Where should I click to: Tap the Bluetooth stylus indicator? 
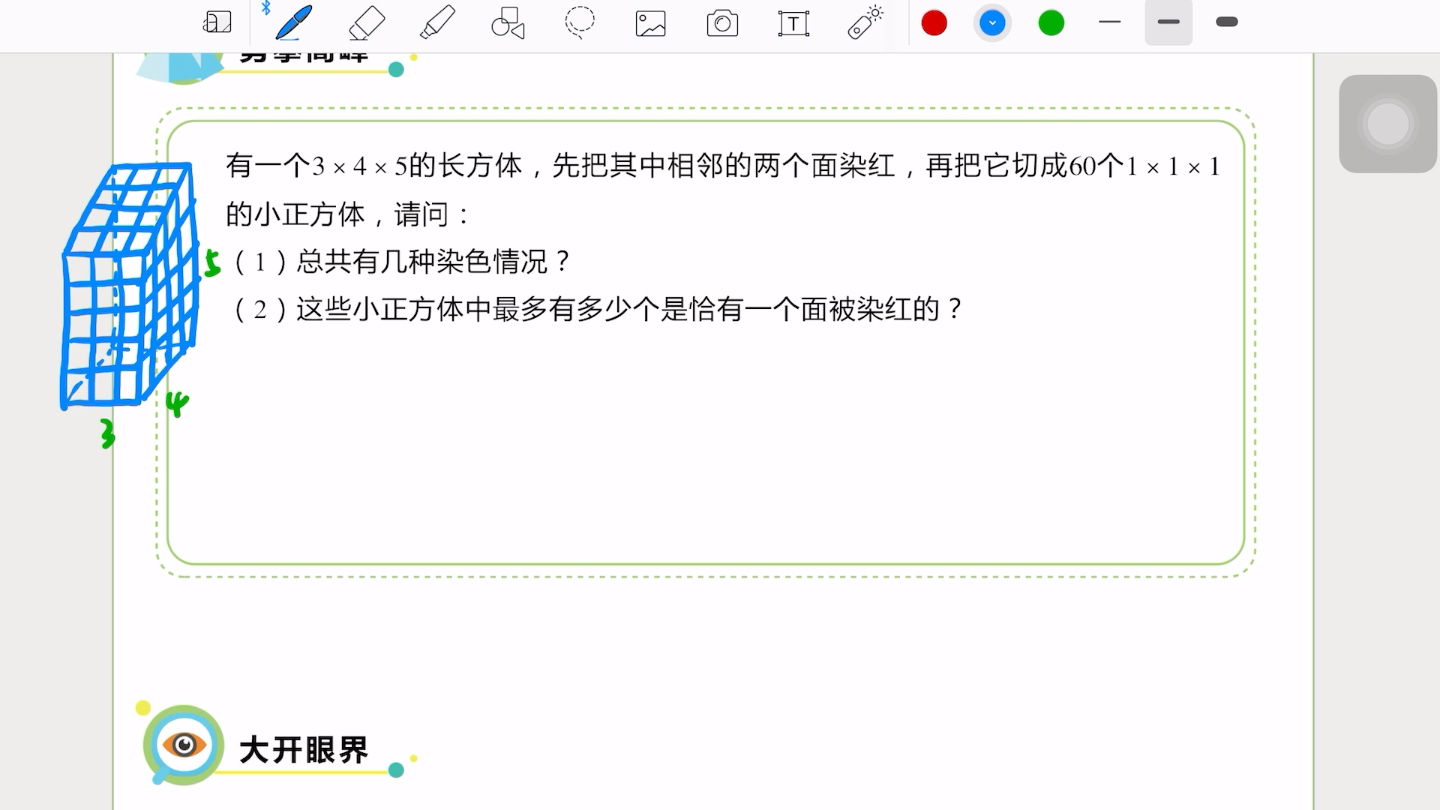[266, 8]
